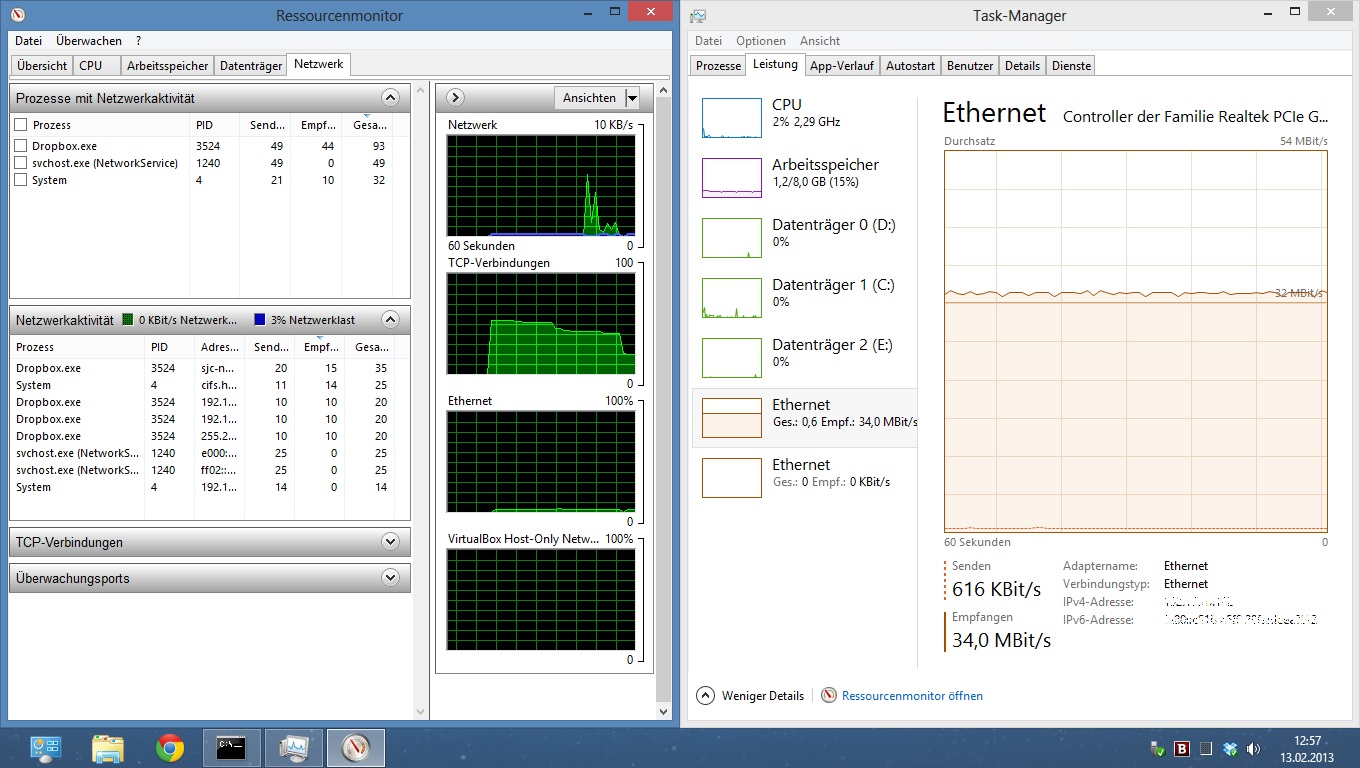Select Datenträger 1 (C:) performance entry
Viewport: 1360px width, 768px height.
tap(804, 298)
